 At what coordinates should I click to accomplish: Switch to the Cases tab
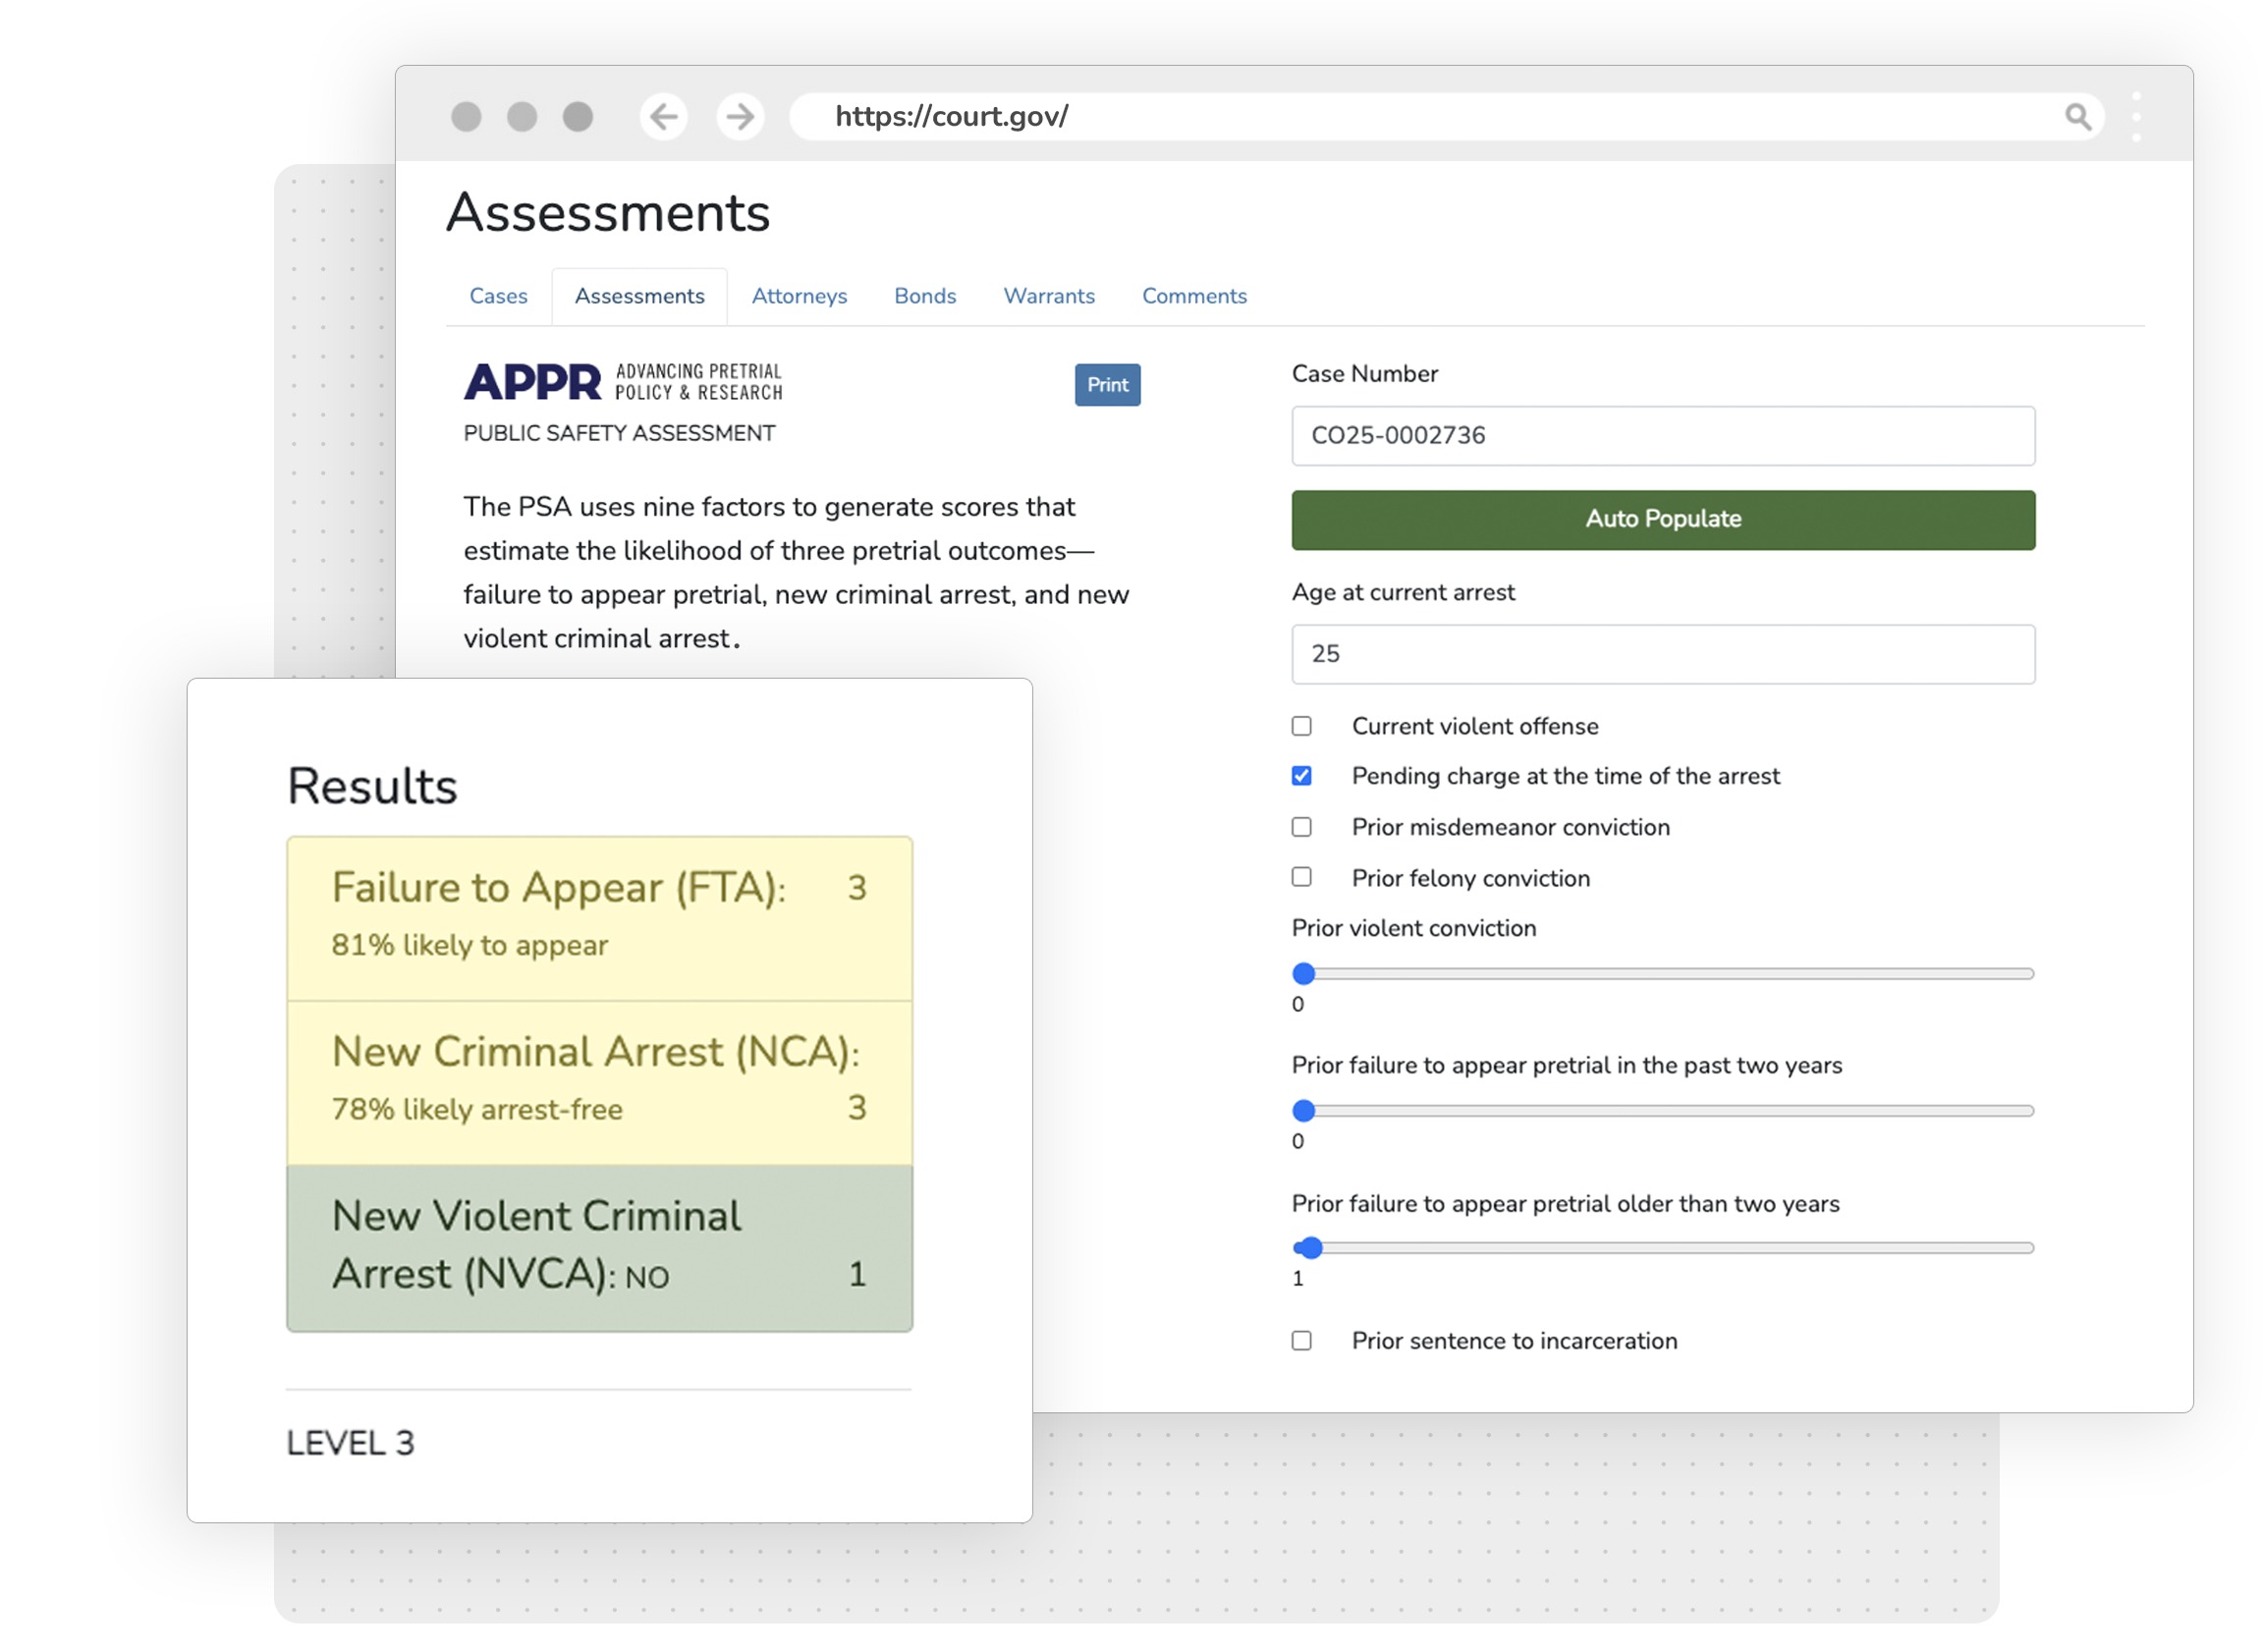[497, 296]
